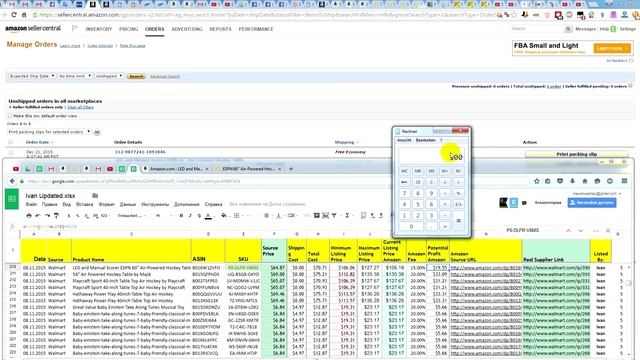Open the Trebuchet font family dropdown

pyautogui.click(x=131, y=216)
